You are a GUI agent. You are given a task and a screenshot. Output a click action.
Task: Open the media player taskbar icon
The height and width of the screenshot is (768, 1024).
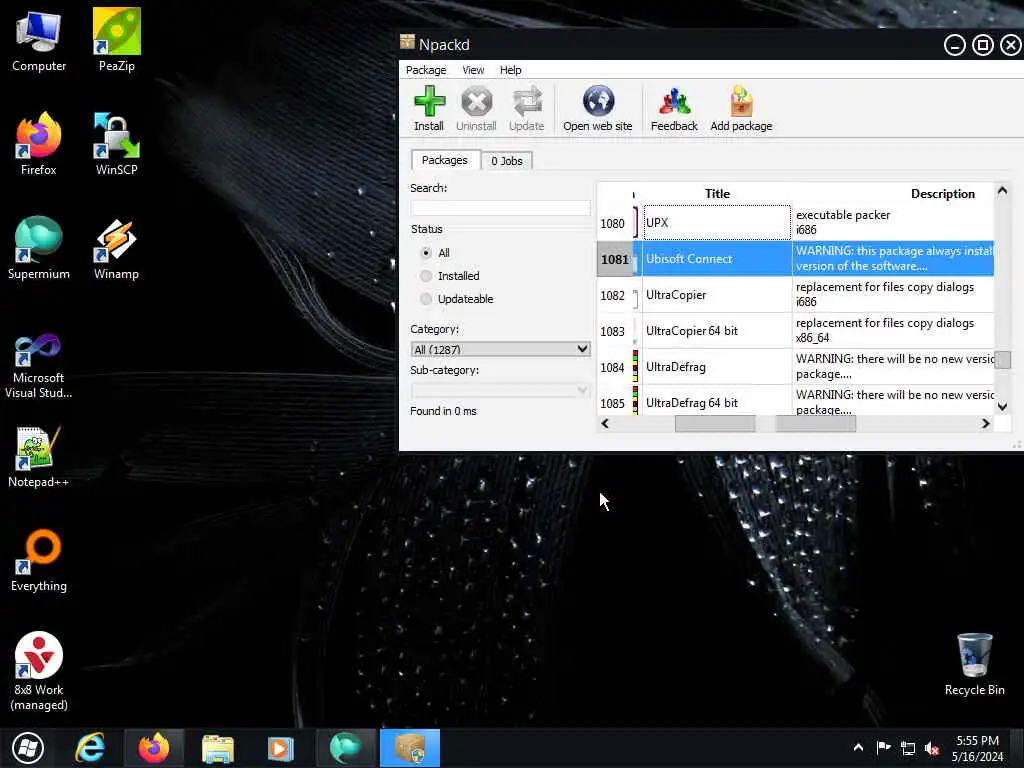[x=281, y=748]
